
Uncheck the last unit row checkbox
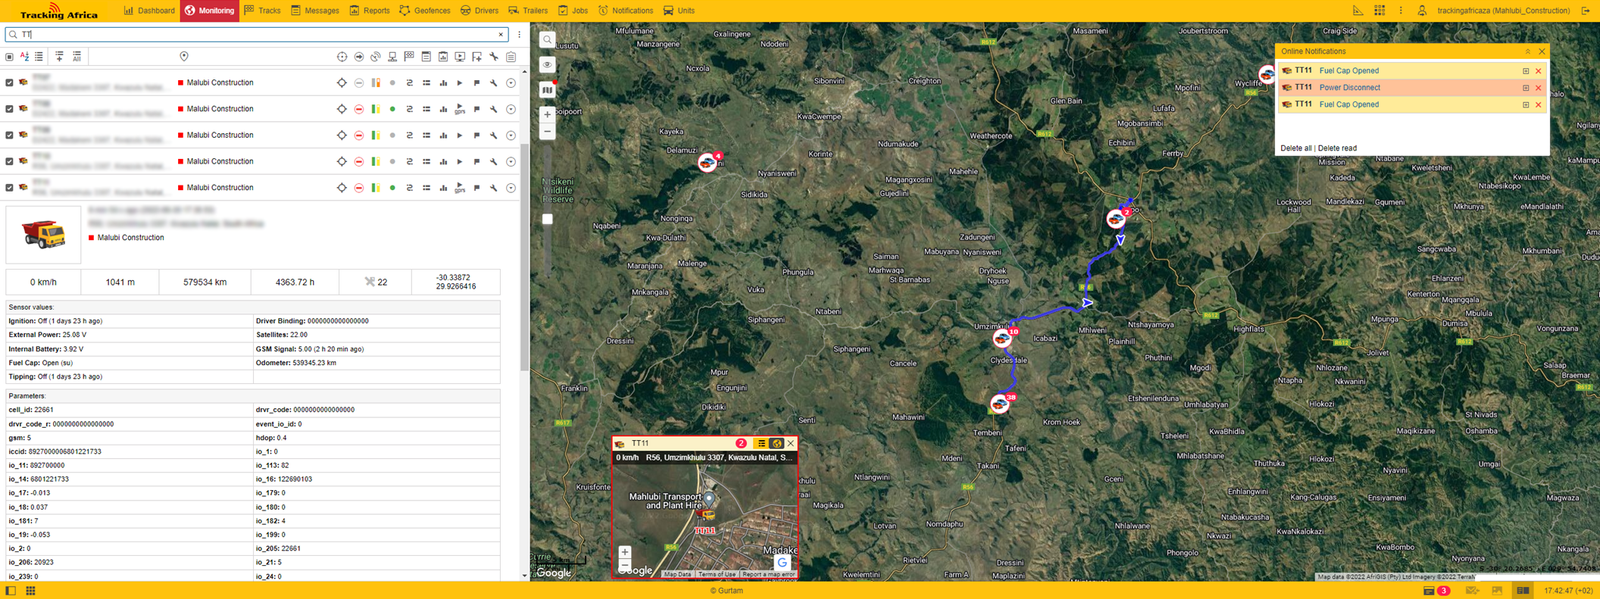point(9,188)
